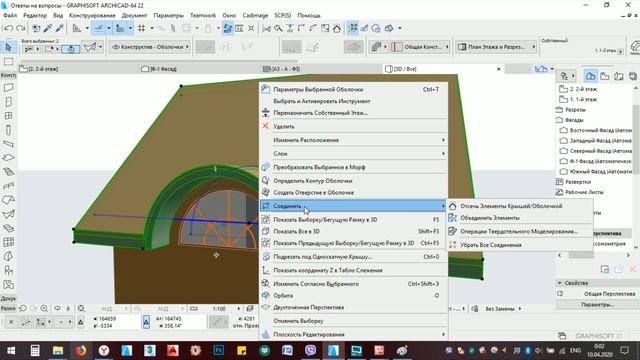The width and height of the screenshot is (640, 360).
Task: Open Guide Lines dropdown arrow
Action: tap(109, 28)
